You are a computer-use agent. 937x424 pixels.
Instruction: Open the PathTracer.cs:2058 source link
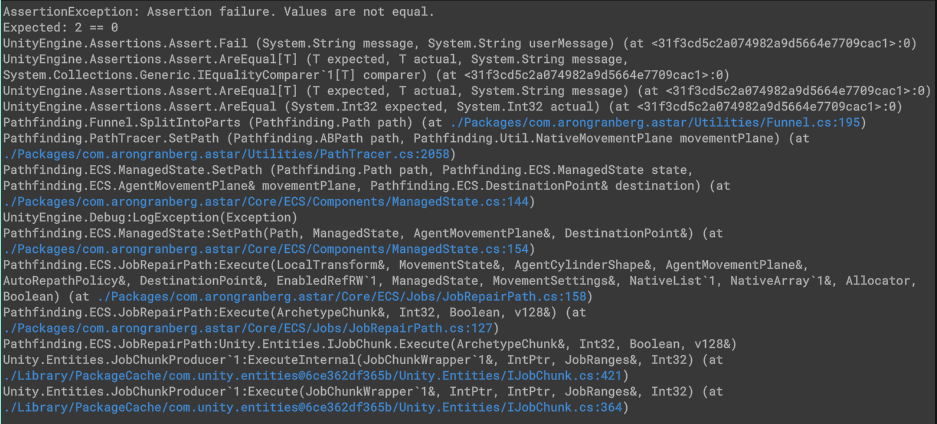[228, 154]
